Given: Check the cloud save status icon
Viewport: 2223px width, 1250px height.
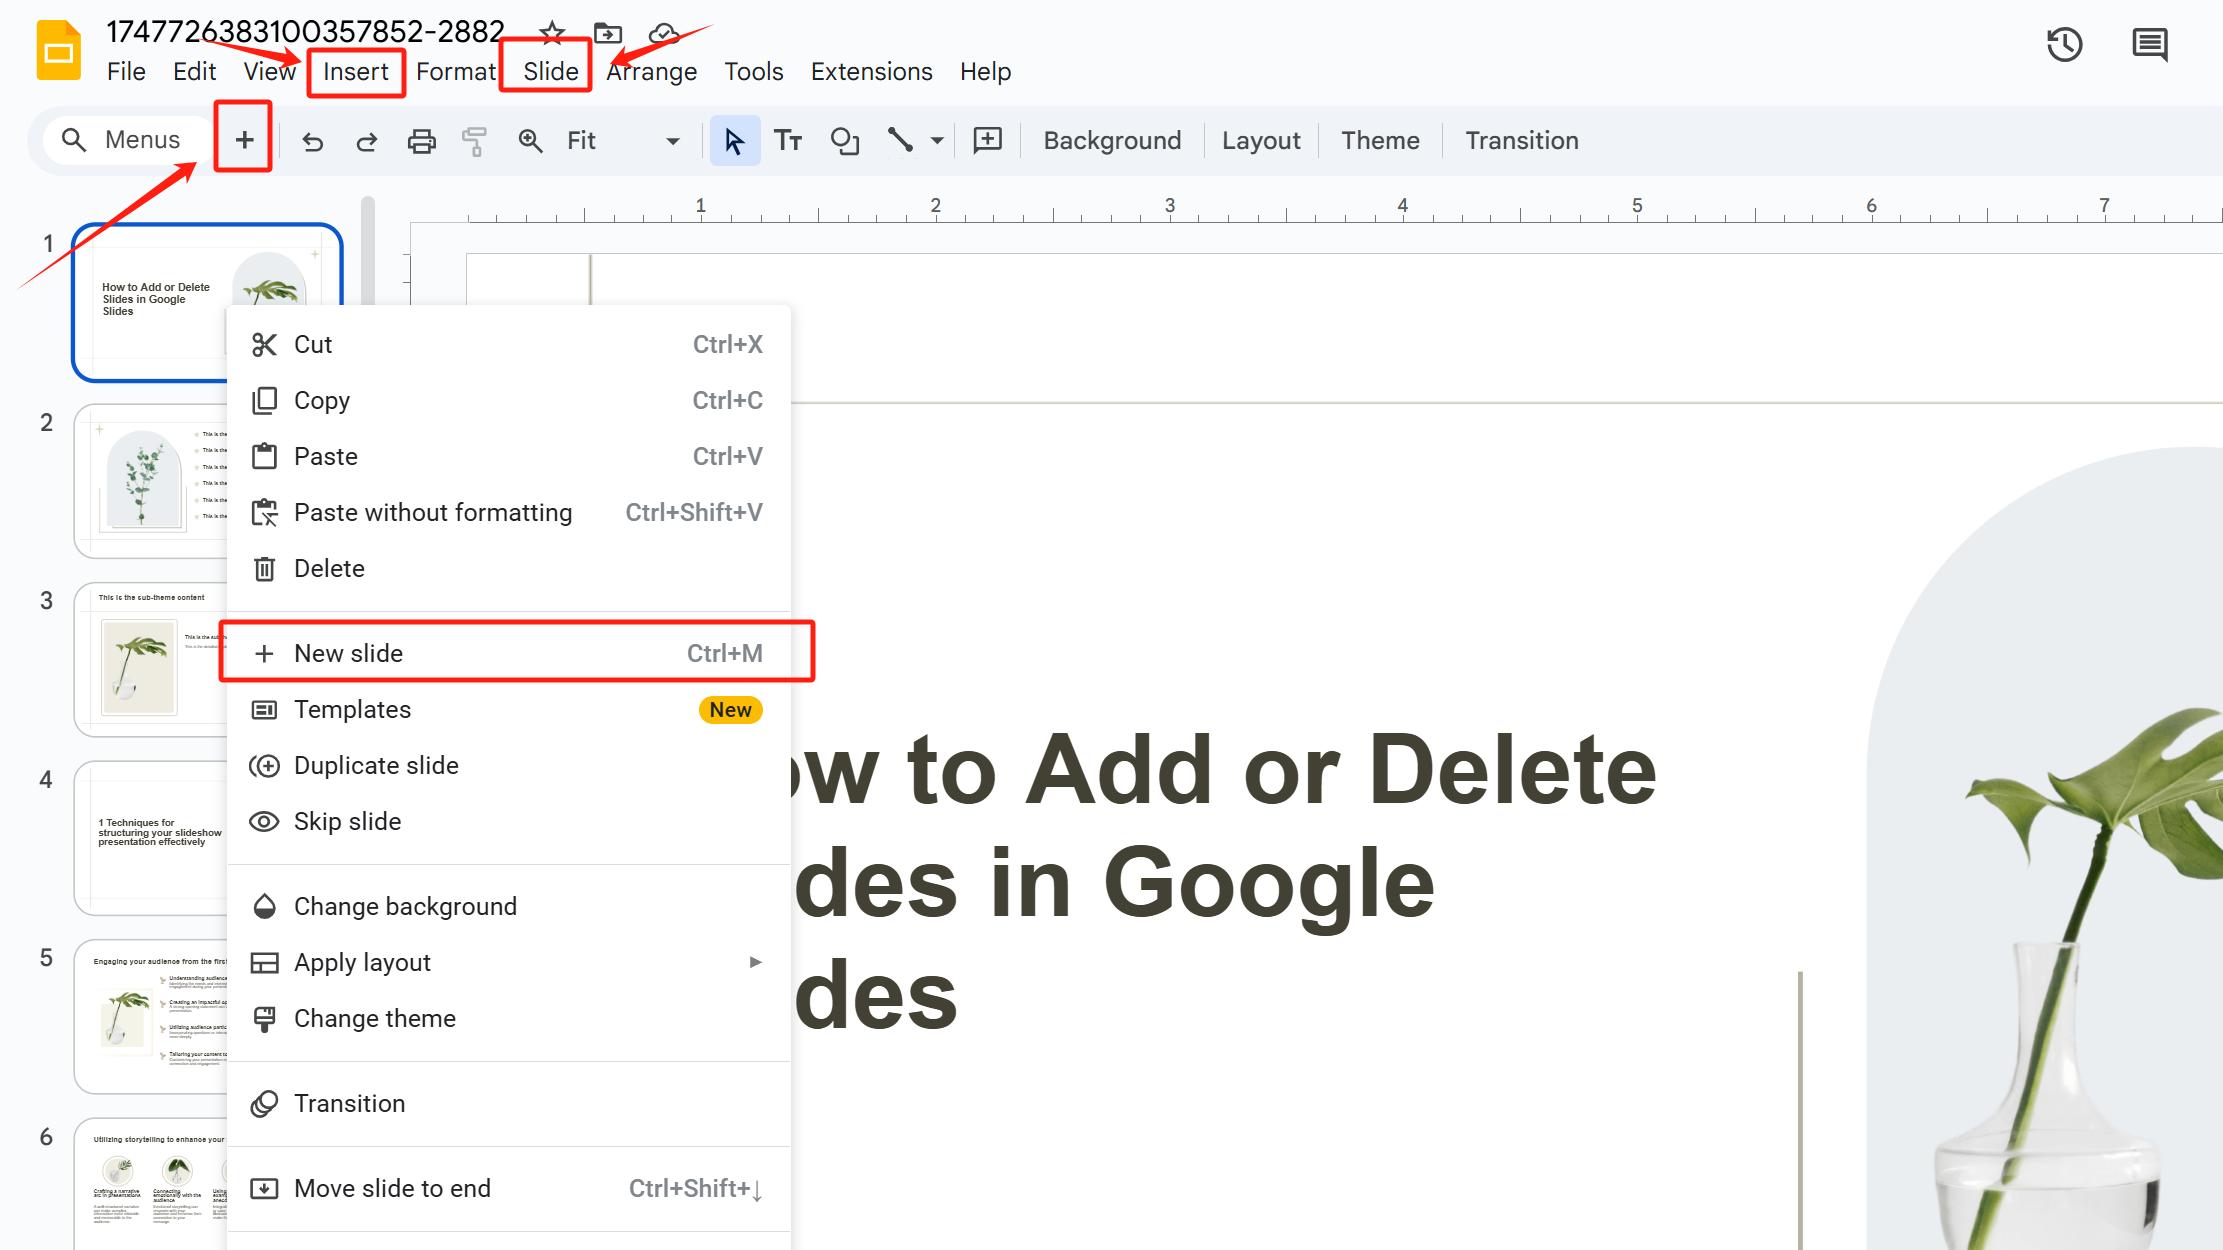Looking at the screenshot, I should pyautogui.click(x=663, y=34).
